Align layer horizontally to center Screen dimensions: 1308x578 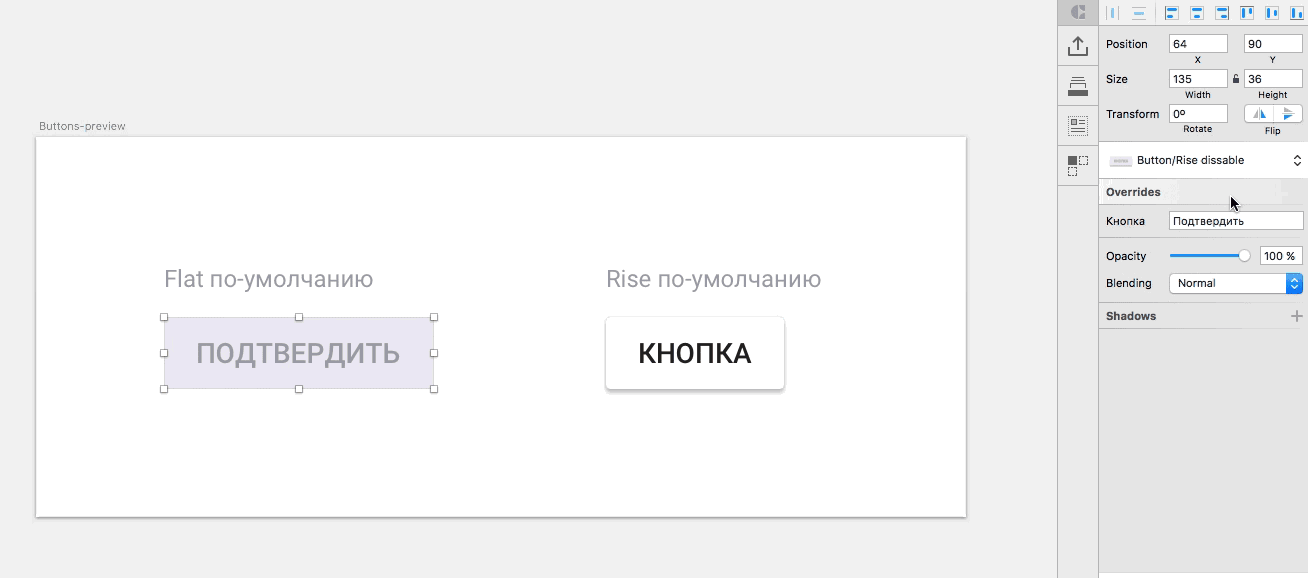[1196, 13]
